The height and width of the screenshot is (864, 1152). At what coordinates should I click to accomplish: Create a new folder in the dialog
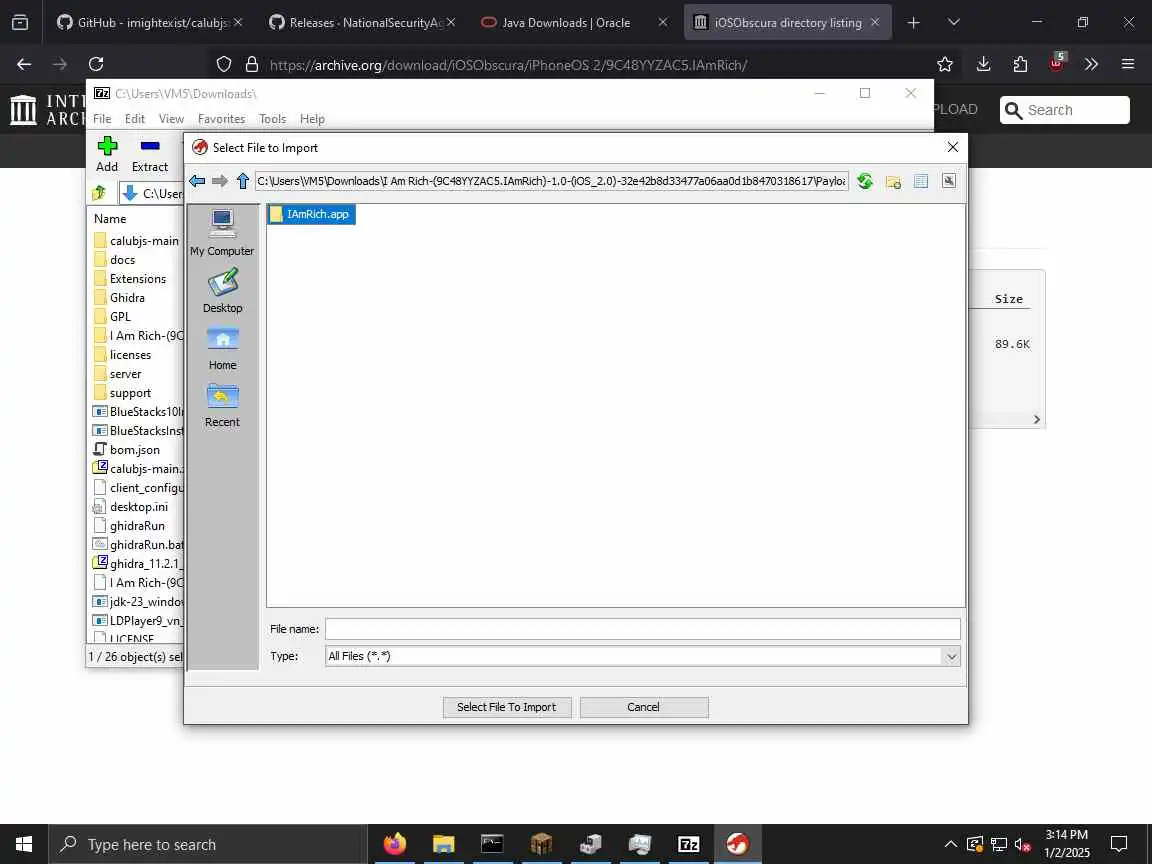click(893, 181)
